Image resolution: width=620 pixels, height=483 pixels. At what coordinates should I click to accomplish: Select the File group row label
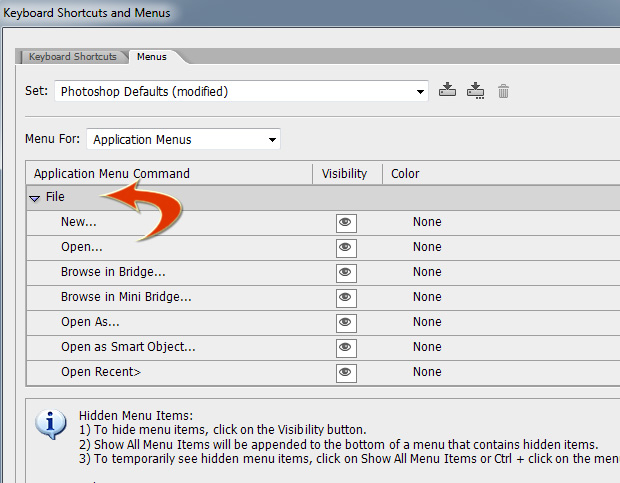(55, 196)
